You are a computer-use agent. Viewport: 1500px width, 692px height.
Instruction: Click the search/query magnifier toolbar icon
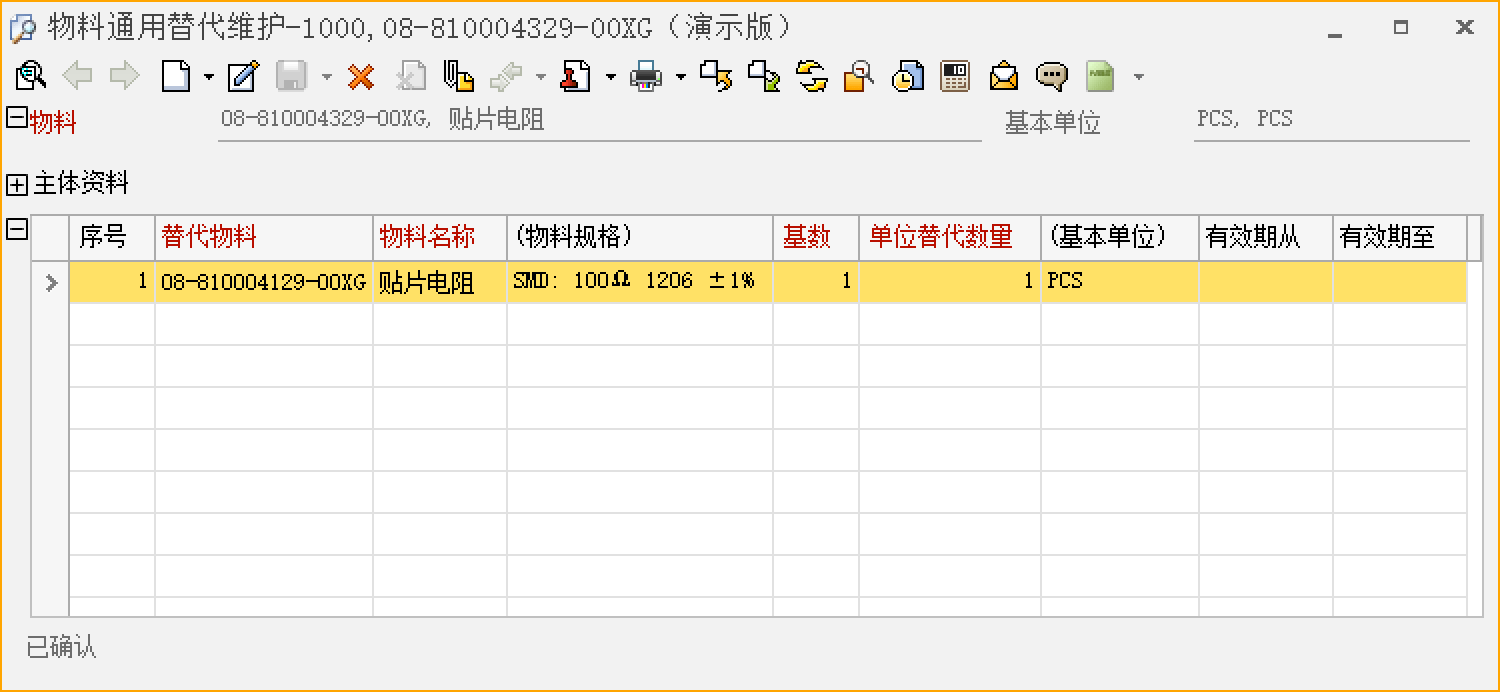click(31, 76)
